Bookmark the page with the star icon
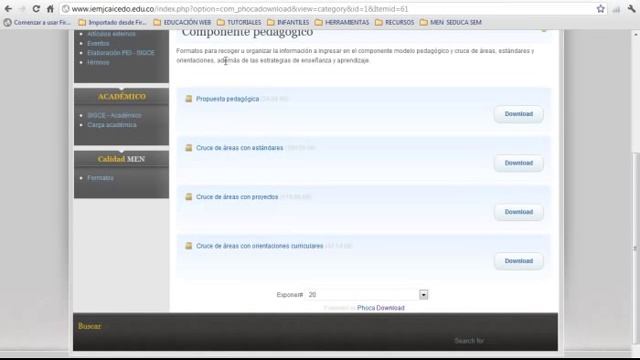 [x=600, y=9]
